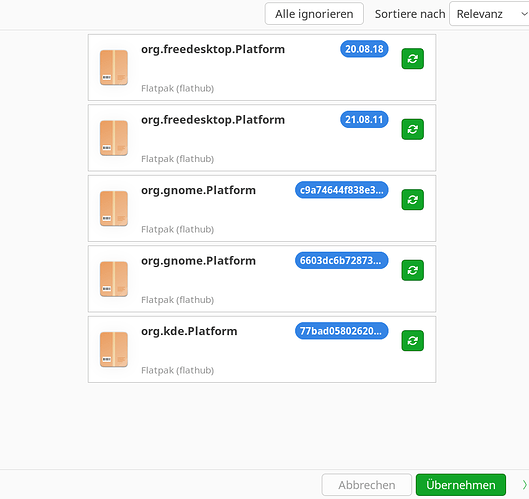Open the Relevanz sort dropdown
Viewport: 529px width, 499px height.
tap(489, 14)
